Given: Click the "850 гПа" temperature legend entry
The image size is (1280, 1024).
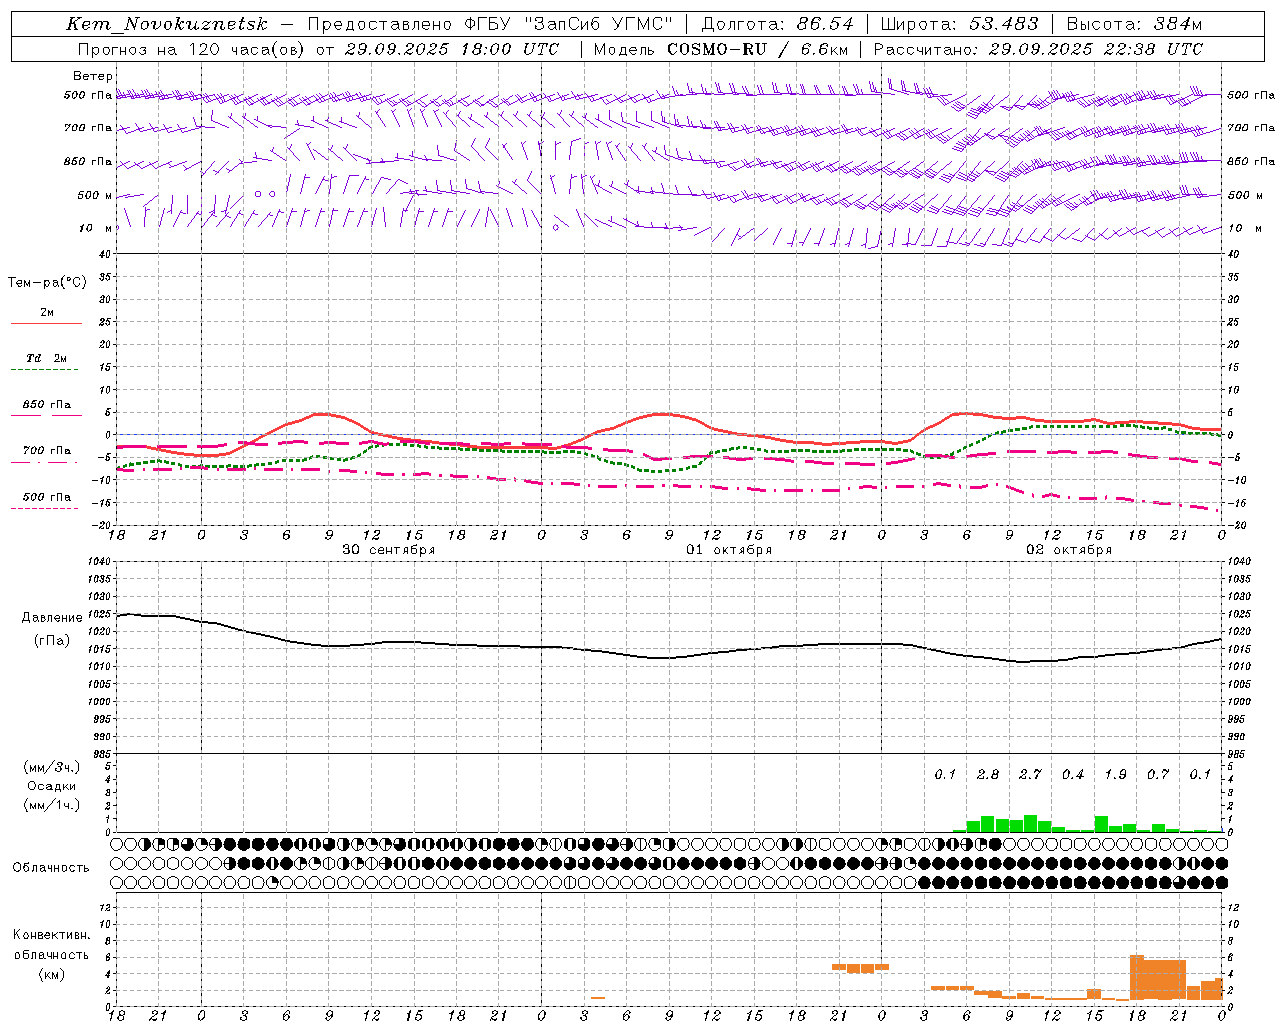Looking at the screenshot, I should click(47, 405).
